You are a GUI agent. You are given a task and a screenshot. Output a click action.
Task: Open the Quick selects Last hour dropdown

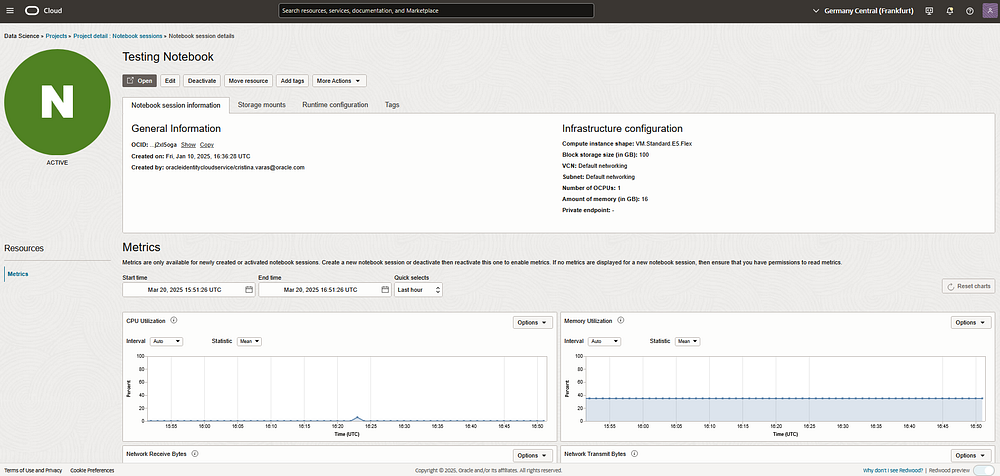(418, 290)
